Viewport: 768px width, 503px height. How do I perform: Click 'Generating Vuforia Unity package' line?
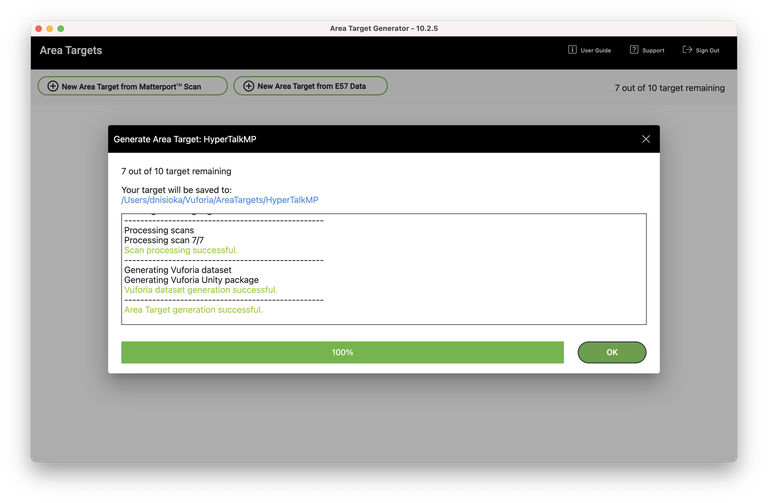192,280
